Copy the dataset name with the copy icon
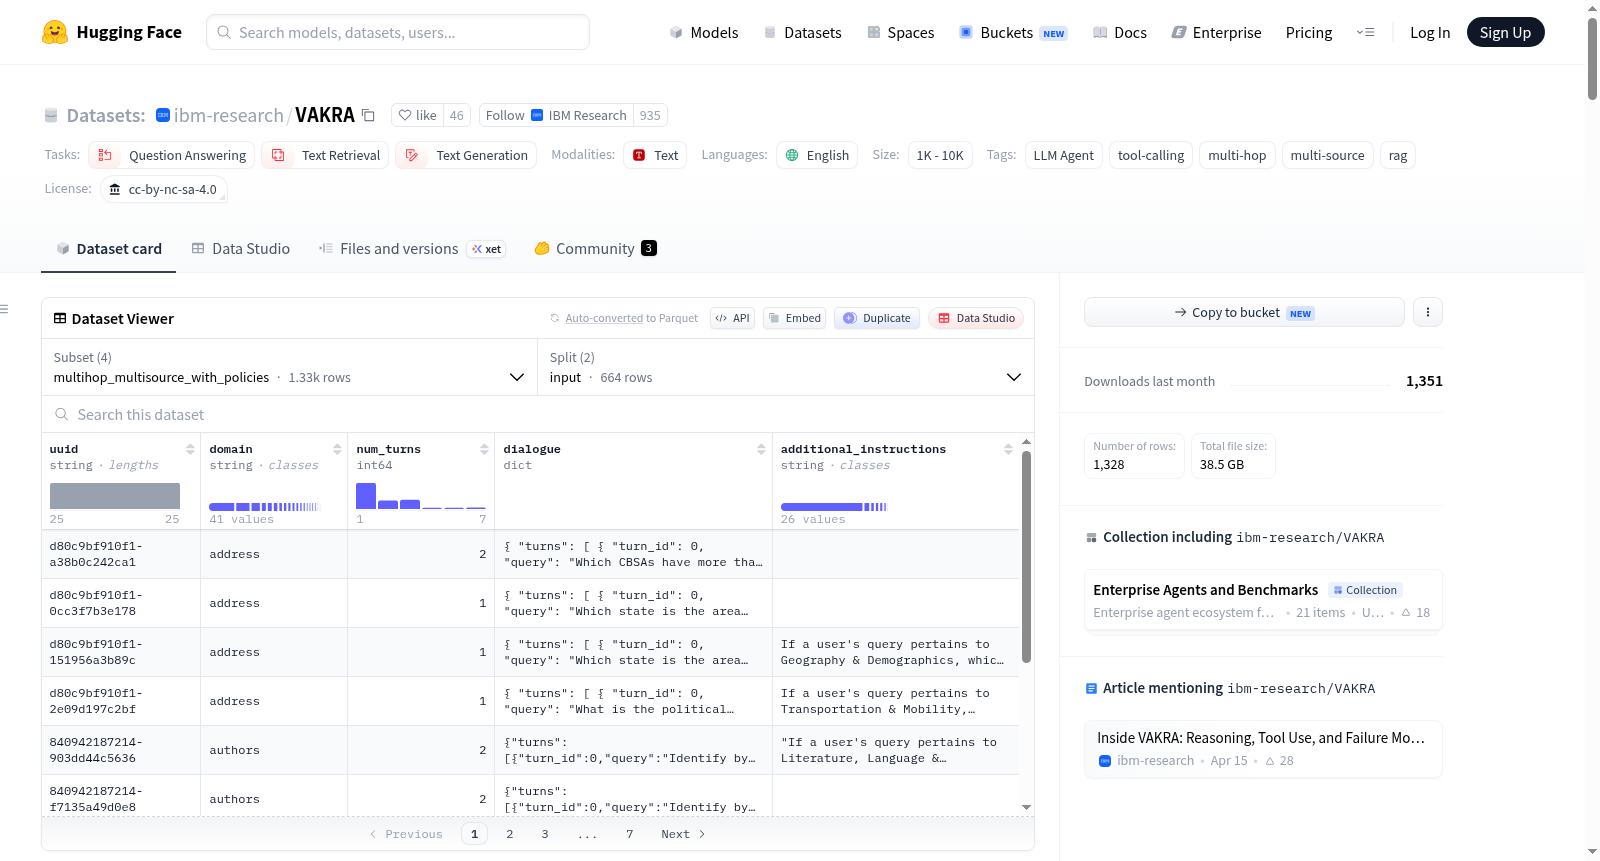This screenshot has width=1600, height=861. pyautogui.click(x=368, y=115)
